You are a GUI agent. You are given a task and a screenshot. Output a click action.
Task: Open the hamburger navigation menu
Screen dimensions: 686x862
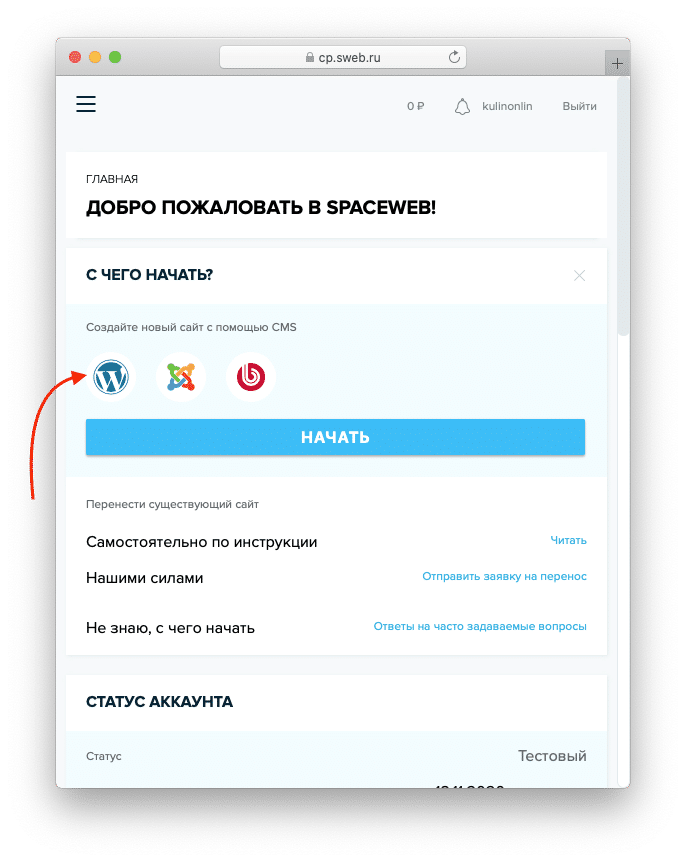[x=86, y=104]
